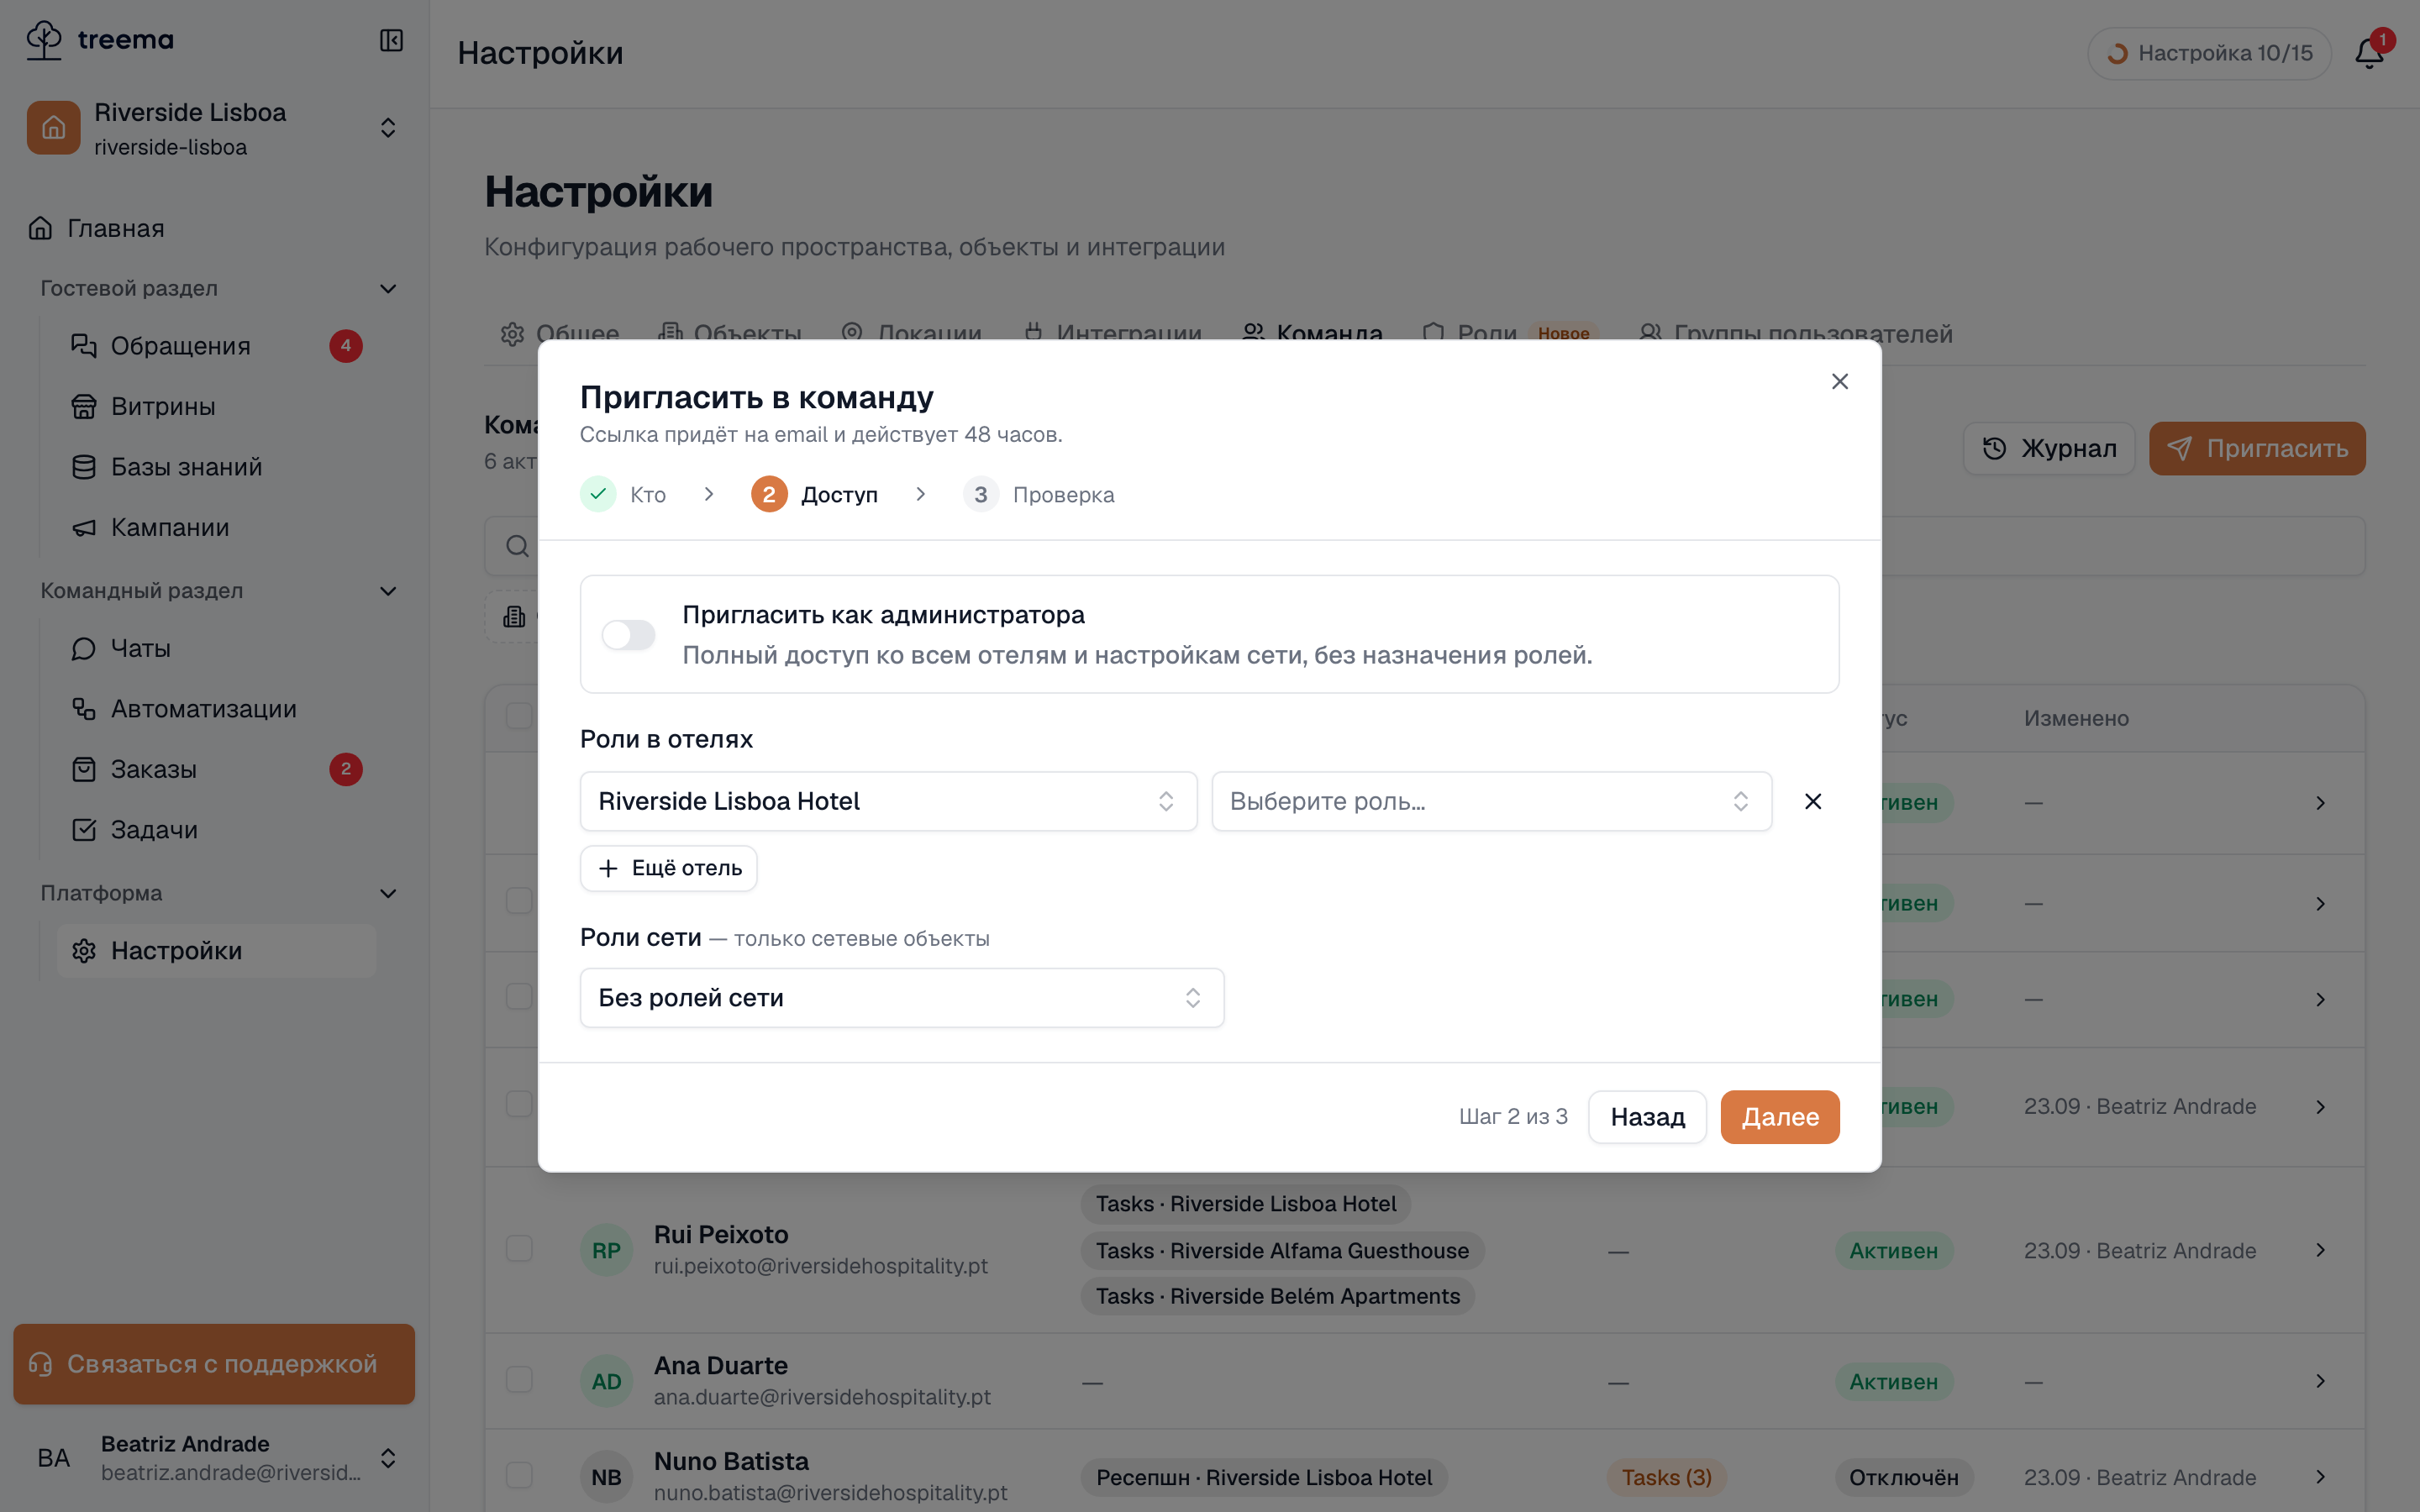This screenshot has height=1512, width=2420.
Task: Go back to step Кто
Action: (623, 494)
